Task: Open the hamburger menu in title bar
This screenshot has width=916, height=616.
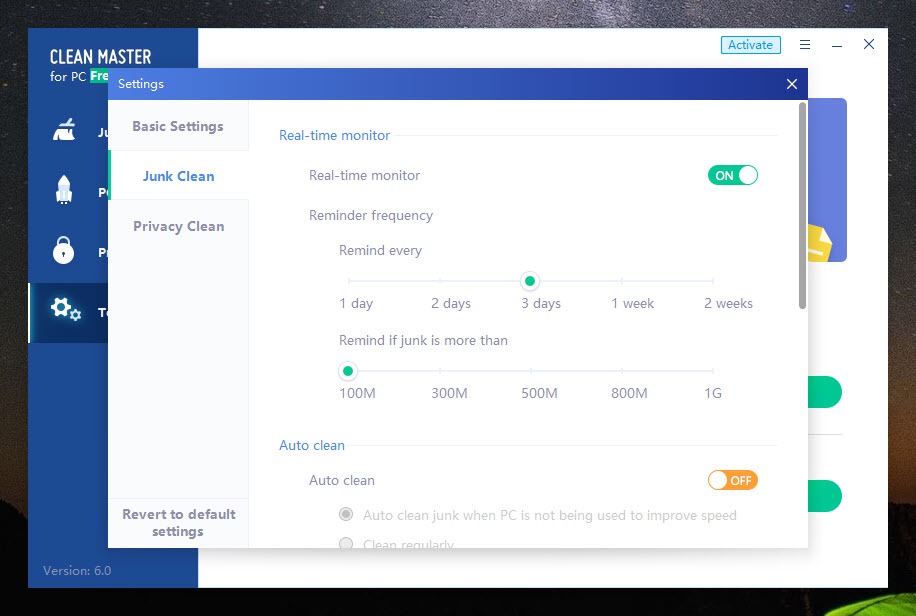Action: click(x=805, y=45)
